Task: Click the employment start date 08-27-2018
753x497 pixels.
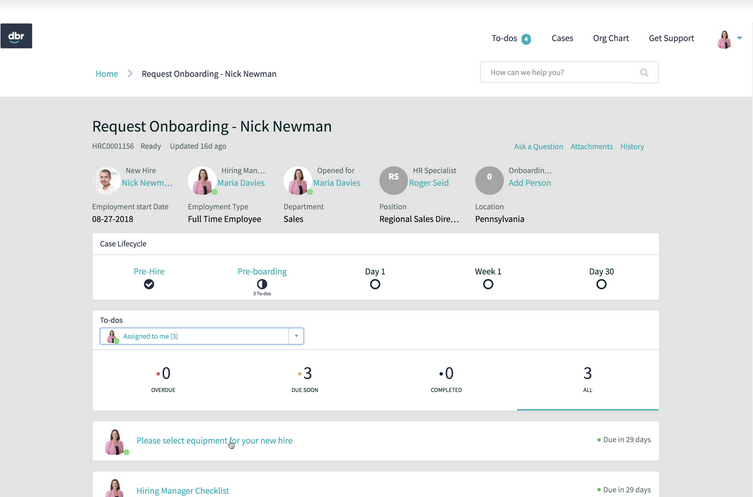Action: [x=113, y=219]
